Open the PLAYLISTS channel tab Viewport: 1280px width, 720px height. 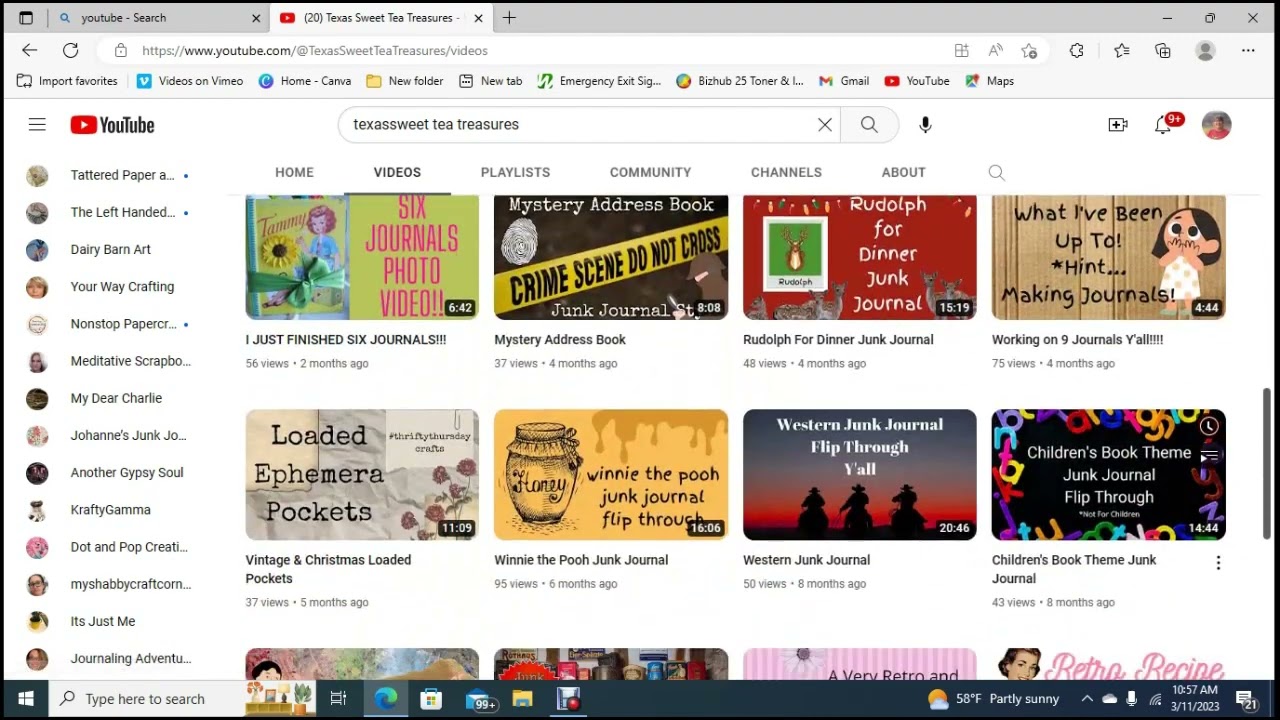tap(515, 173)
